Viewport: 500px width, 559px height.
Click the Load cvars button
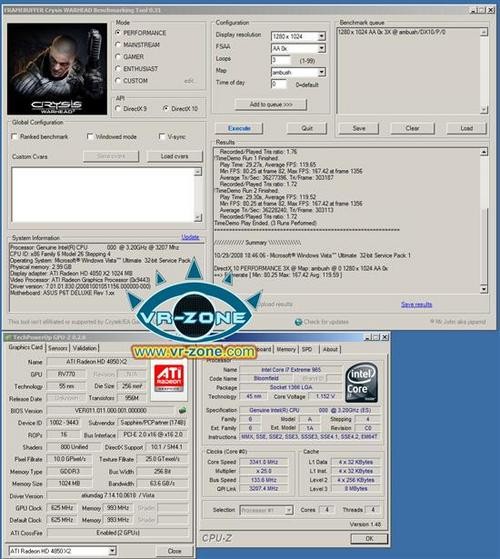[175, 156]
